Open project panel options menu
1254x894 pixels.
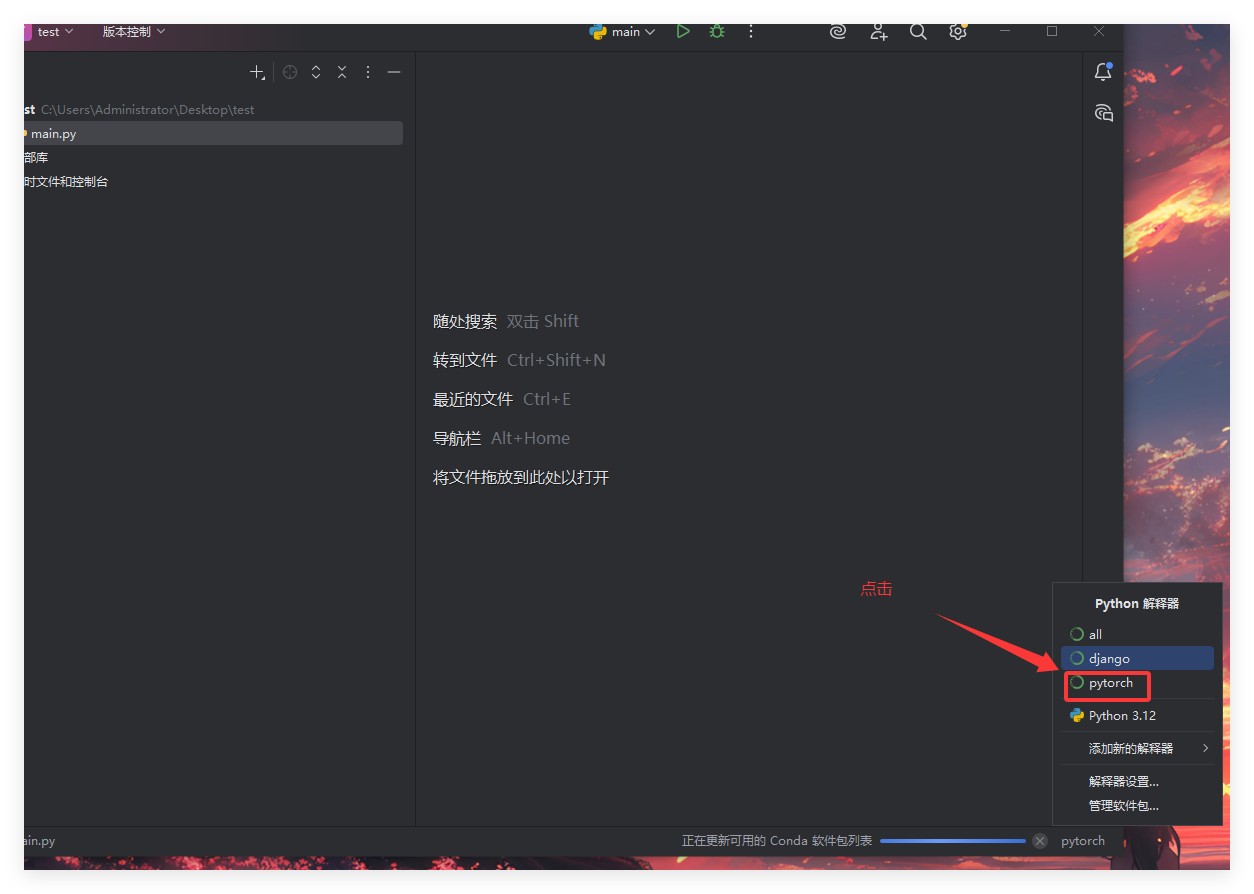click(x=368, y=72)
